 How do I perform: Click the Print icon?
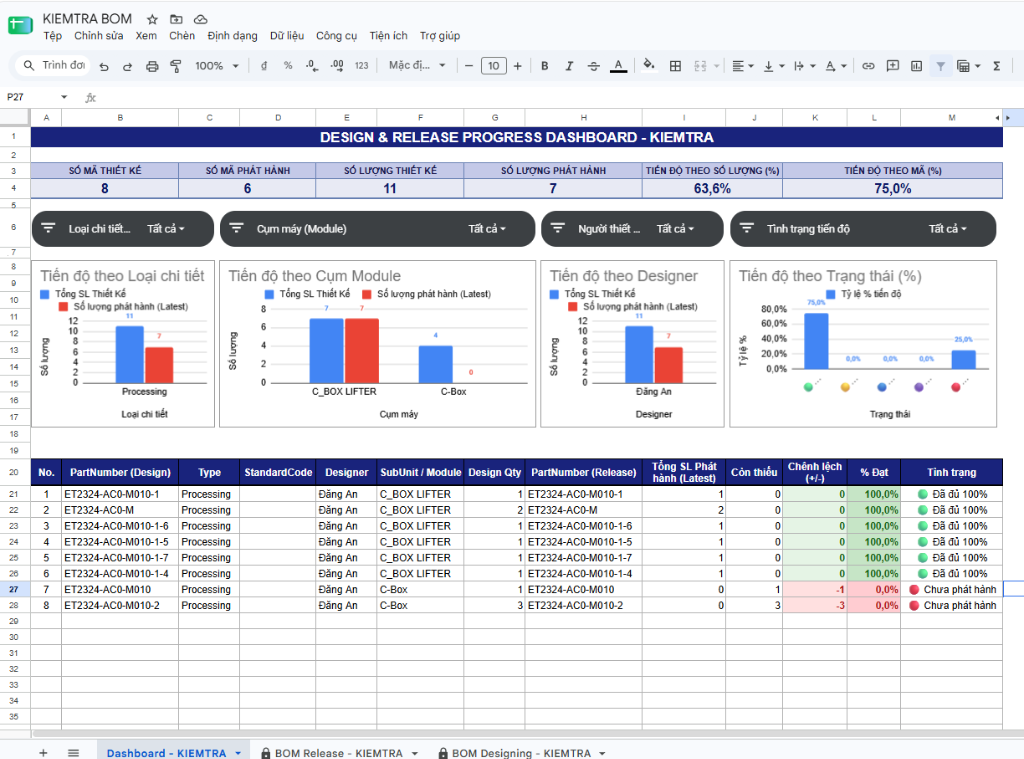point(152,66)
